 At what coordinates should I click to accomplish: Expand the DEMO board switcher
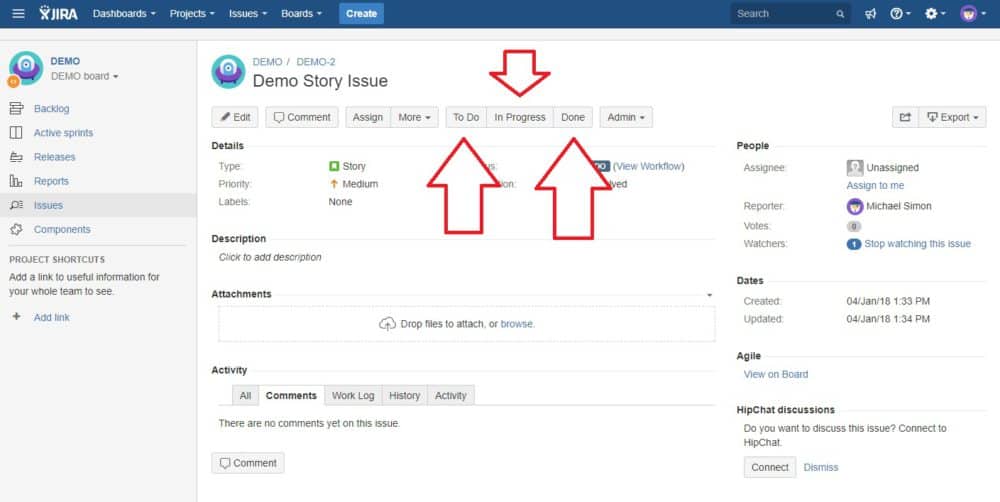coord(85,76)
